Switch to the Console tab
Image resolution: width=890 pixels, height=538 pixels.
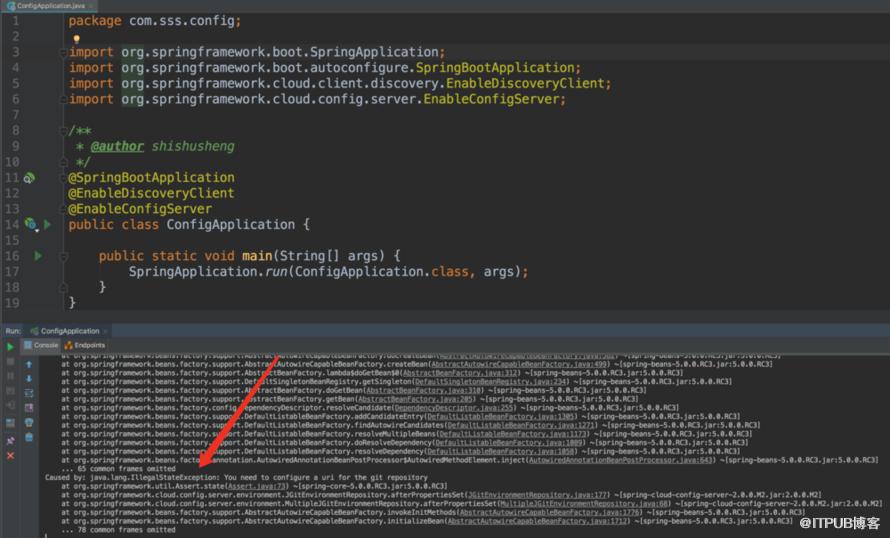pyautogui.click(x=41, y=345)
